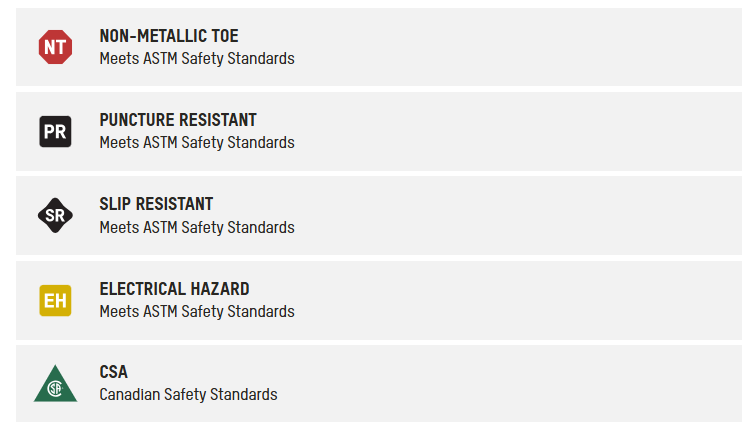Click ASTM description under Slip Resistant
Screen dimensions: 753x428
tap(197, 227)
